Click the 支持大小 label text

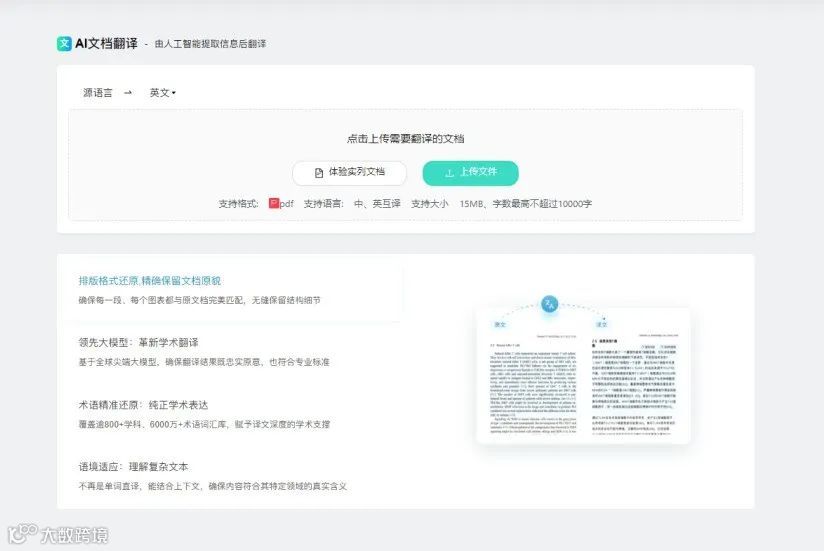pos(429,204)
